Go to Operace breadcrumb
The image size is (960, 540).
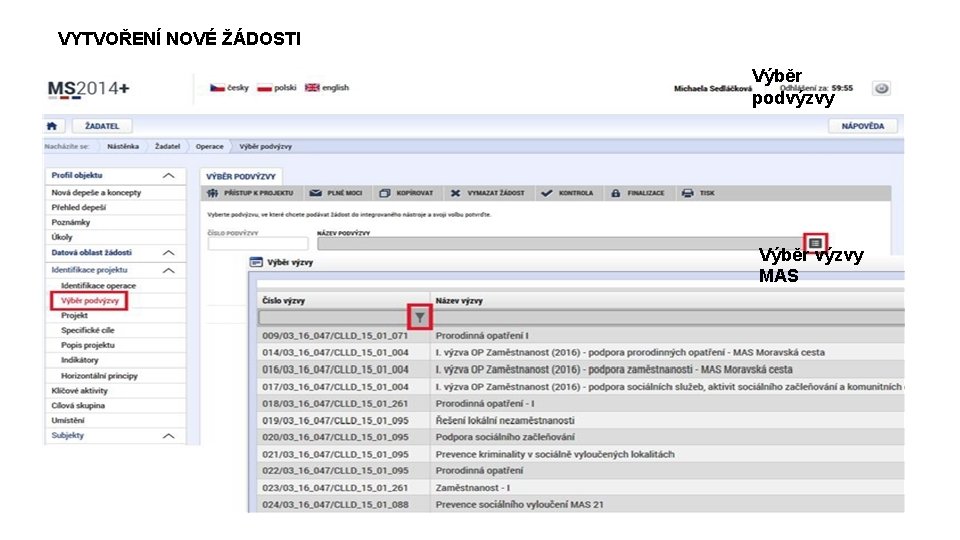click(x=209, y=146)
